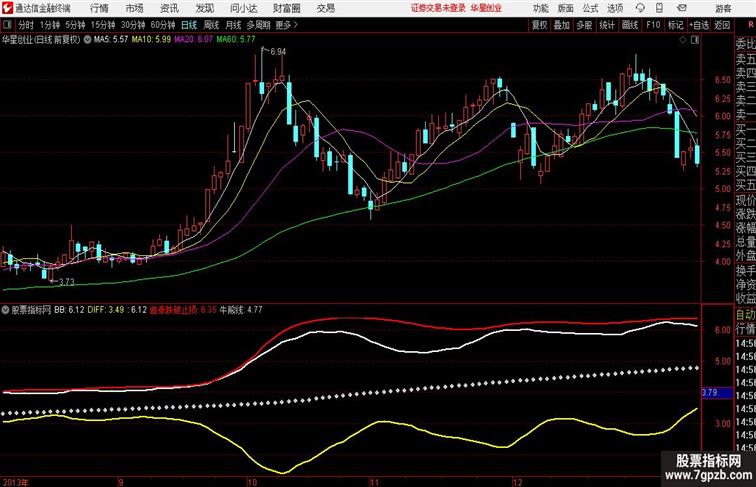Click the BB: 6.12 indicator label
The height and width of the screenshot is (487, 756).
point(69,310)
